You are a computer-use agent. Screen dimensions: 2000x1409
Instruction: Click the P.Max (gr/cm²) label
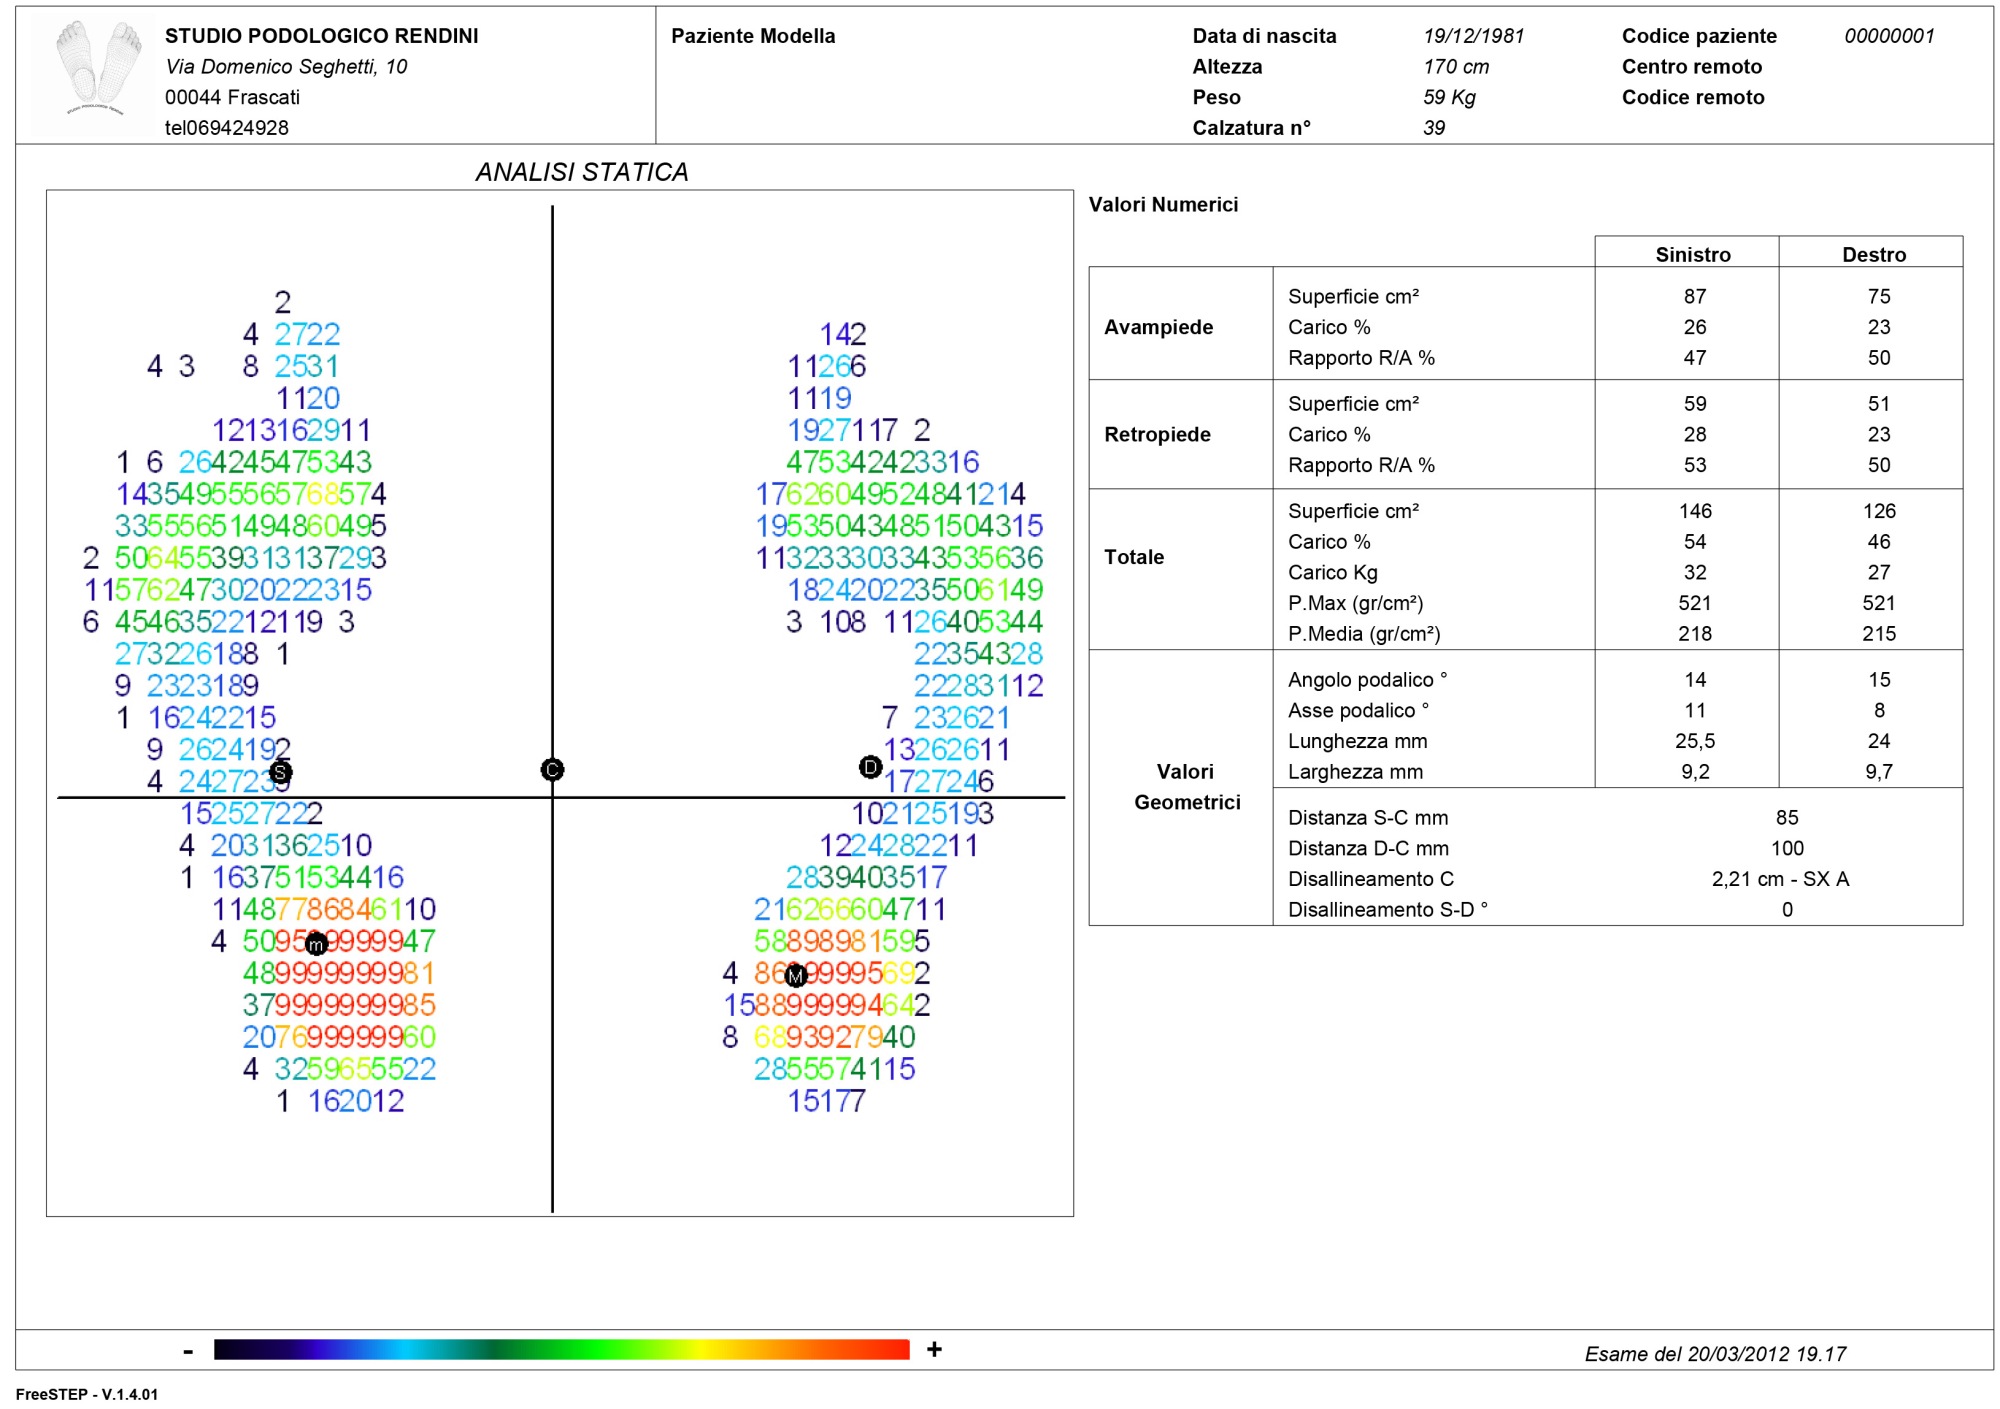(x=1355, y=603)
